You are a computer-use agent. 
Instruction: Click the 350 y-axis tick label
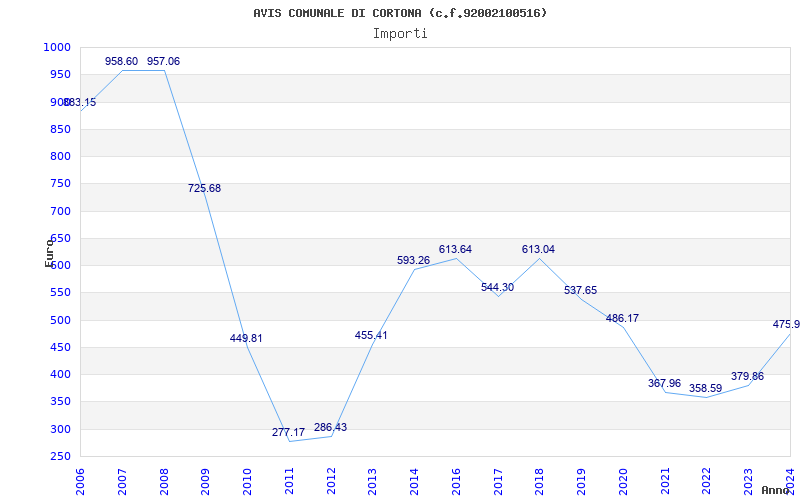(x=60, y=402)
